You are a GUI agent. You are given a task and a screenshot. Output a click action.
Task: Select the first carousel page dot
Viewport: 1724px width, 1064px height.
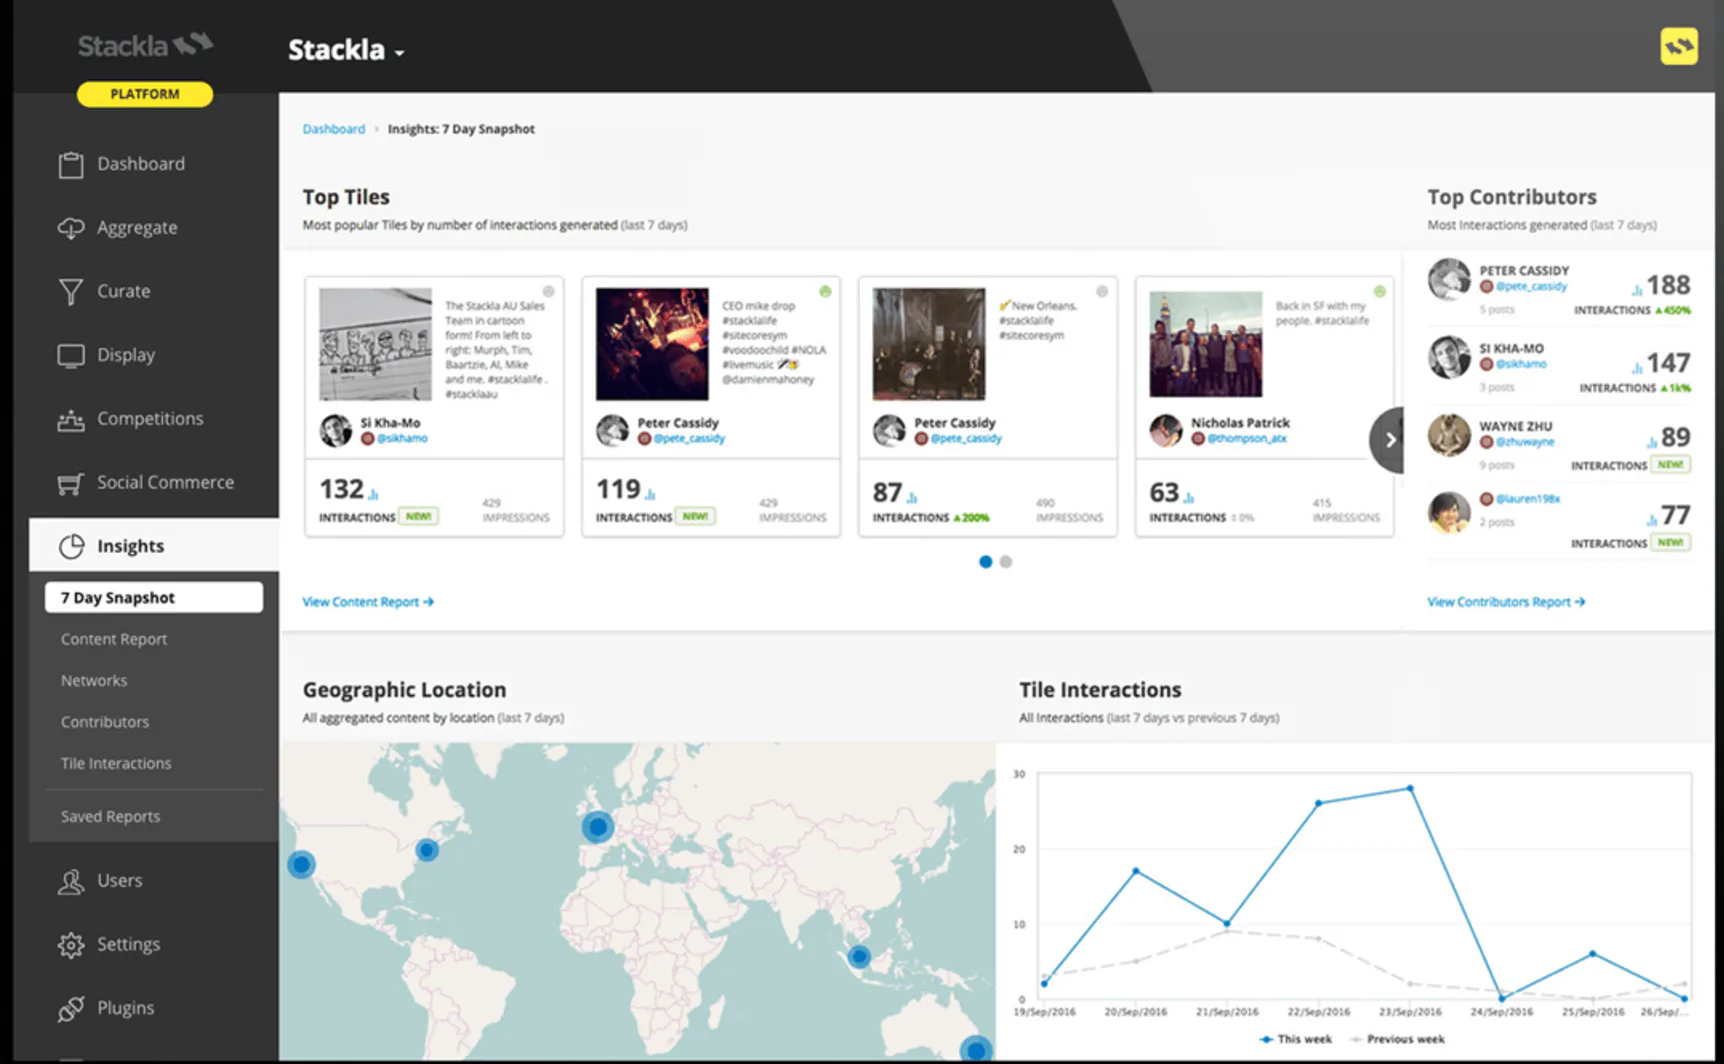986,562
